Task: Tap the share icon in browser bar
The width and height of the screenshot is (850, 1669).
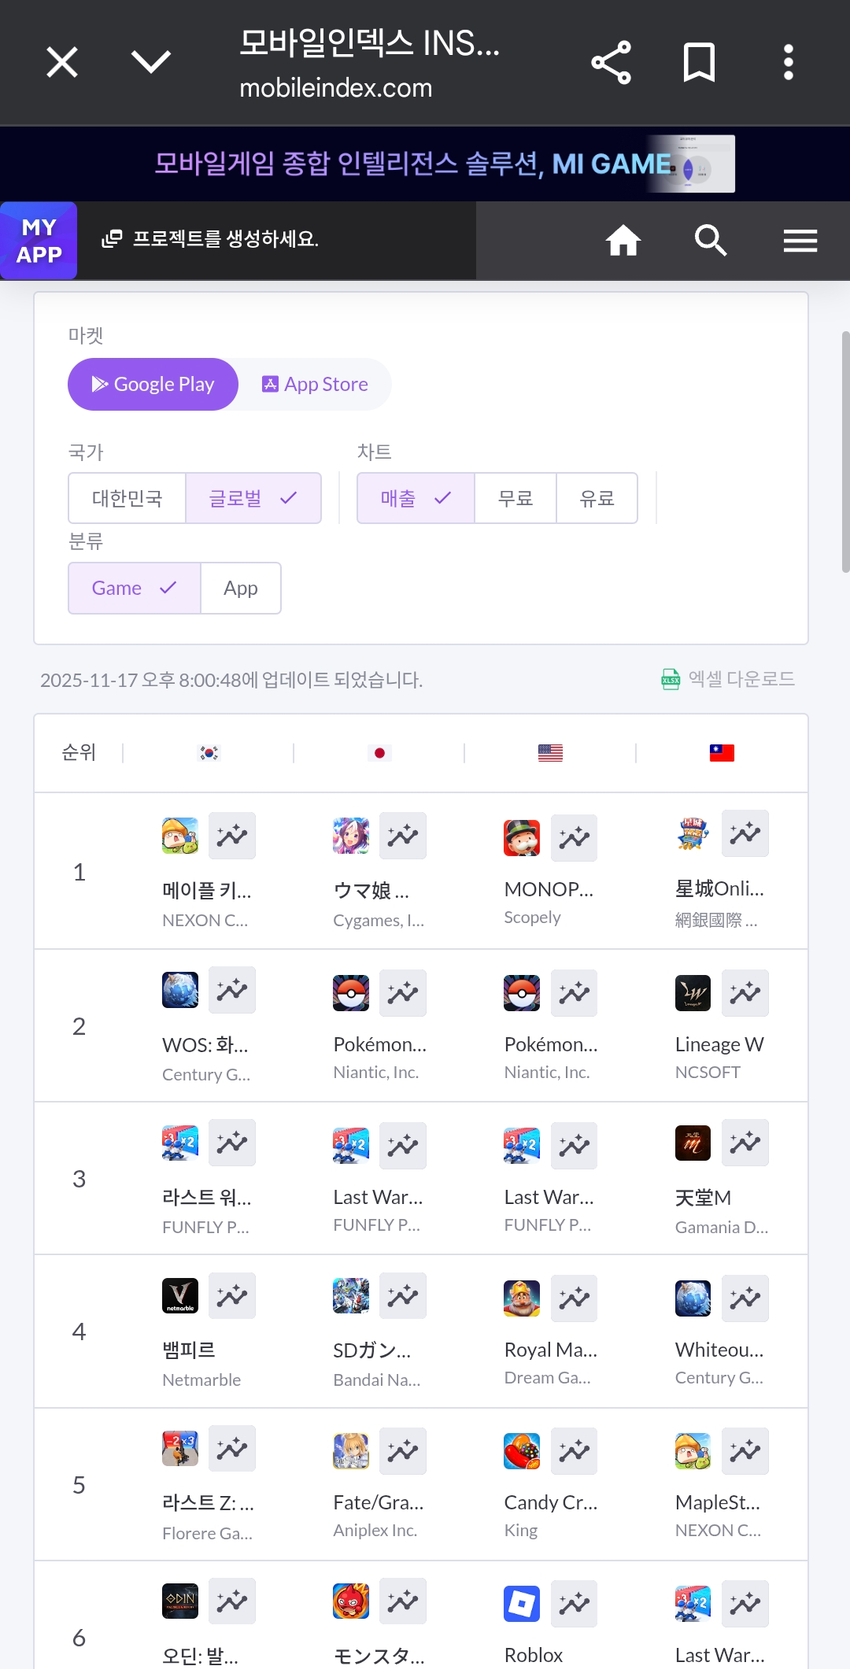Action: 611,63
